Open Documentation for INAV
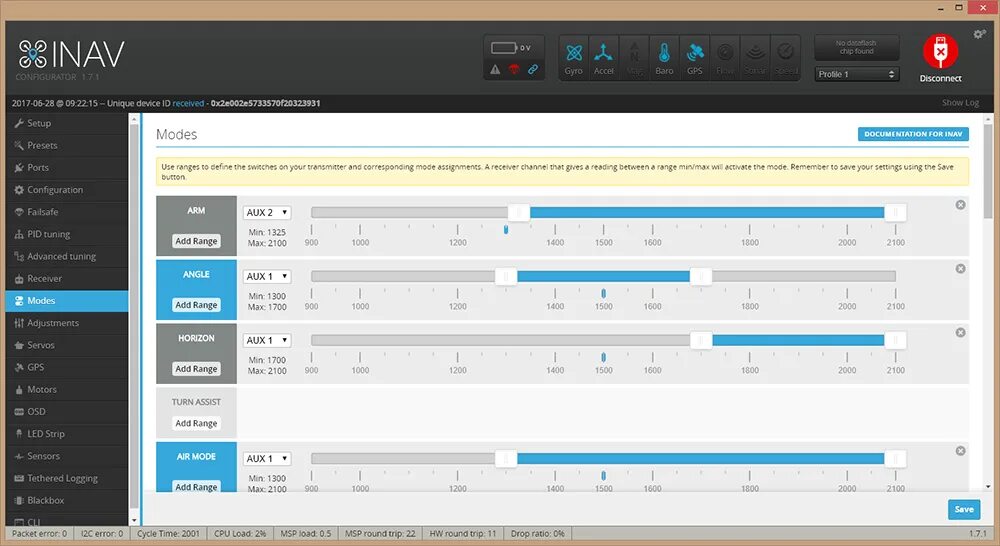The width and height of the screenshot is (1000, 546). pos(913,134)
